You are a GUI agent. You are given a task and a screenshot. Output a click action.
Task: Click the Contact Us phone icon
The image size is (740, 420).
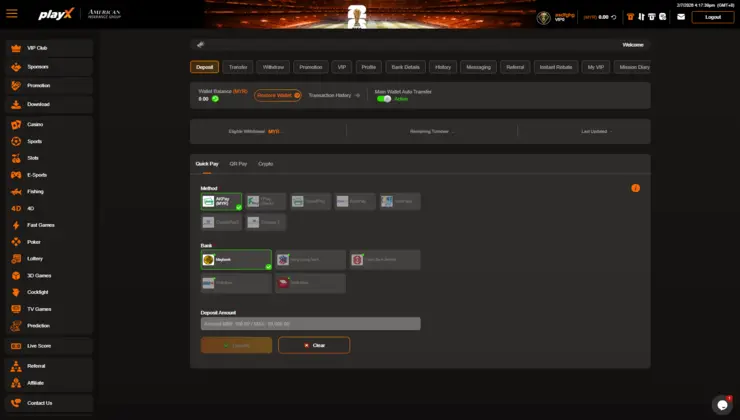pos(16,403)
